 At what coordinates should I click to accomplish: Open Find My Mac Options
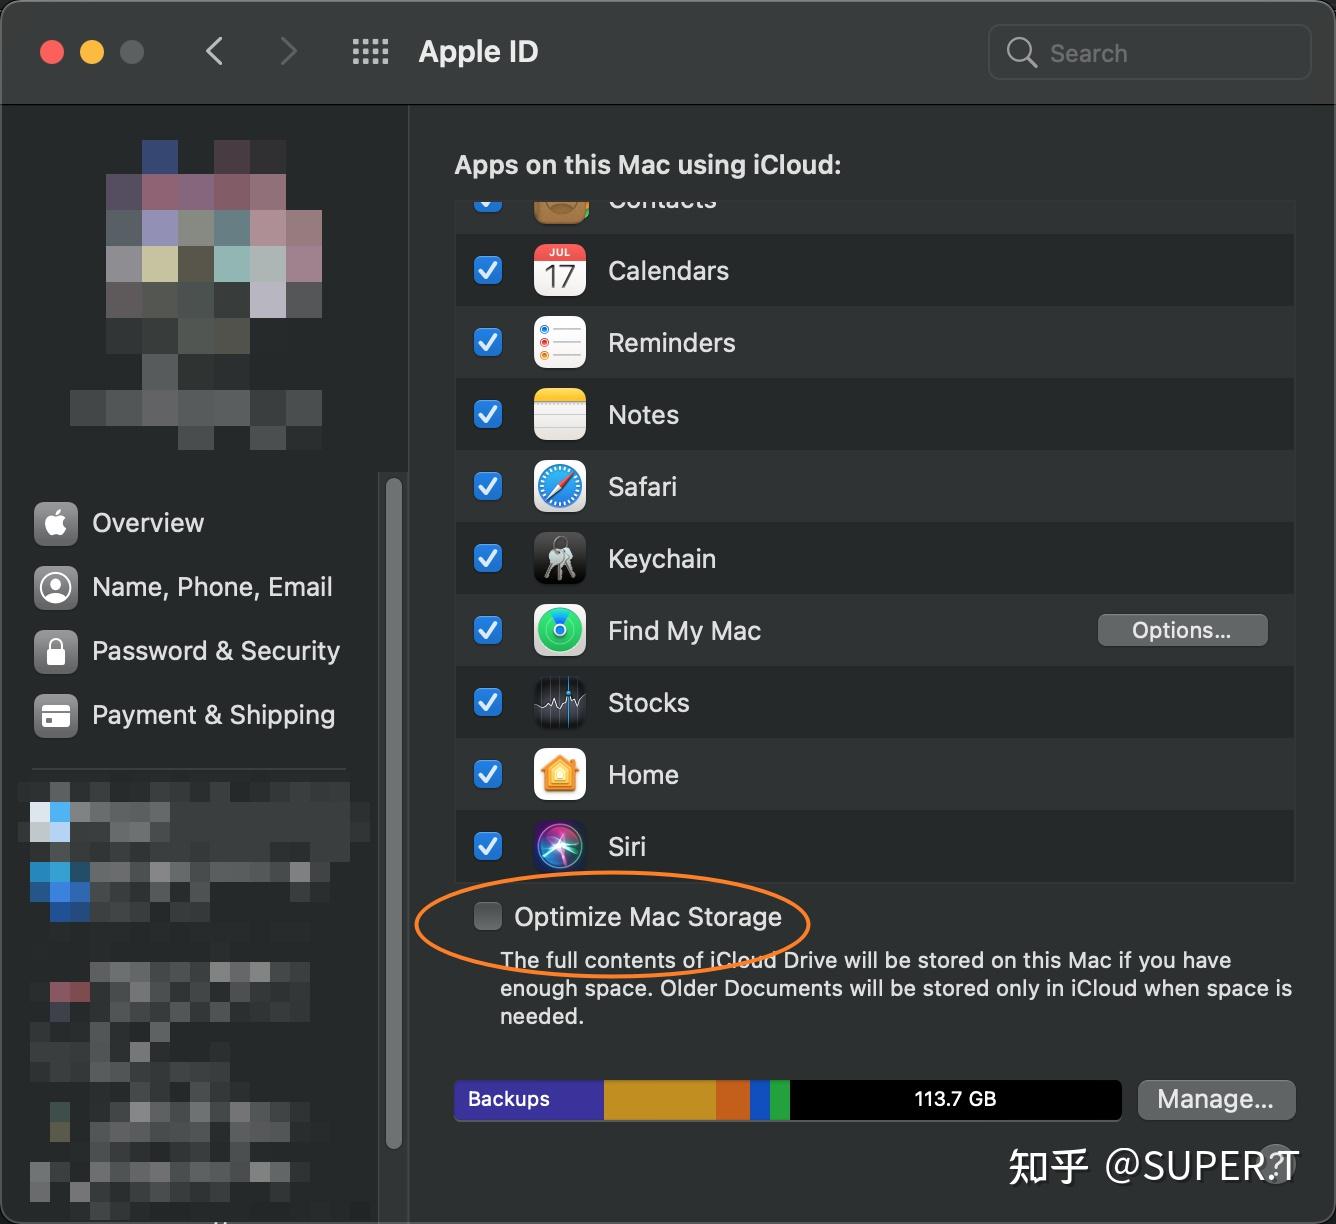[x=1182, y=630]
